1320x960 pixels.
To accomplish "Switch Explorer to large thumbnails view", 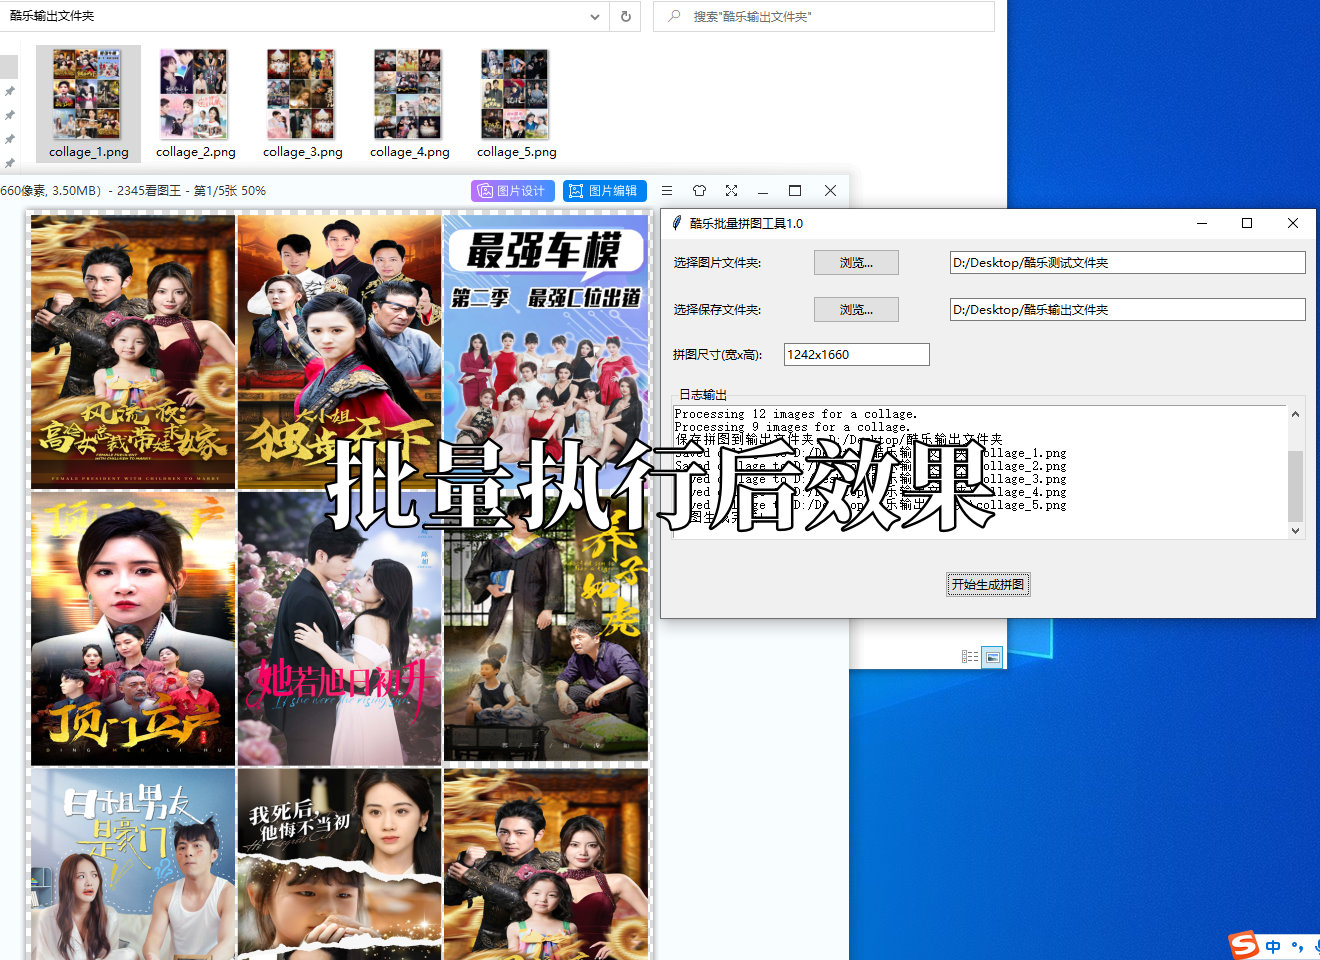I will 992,656.
